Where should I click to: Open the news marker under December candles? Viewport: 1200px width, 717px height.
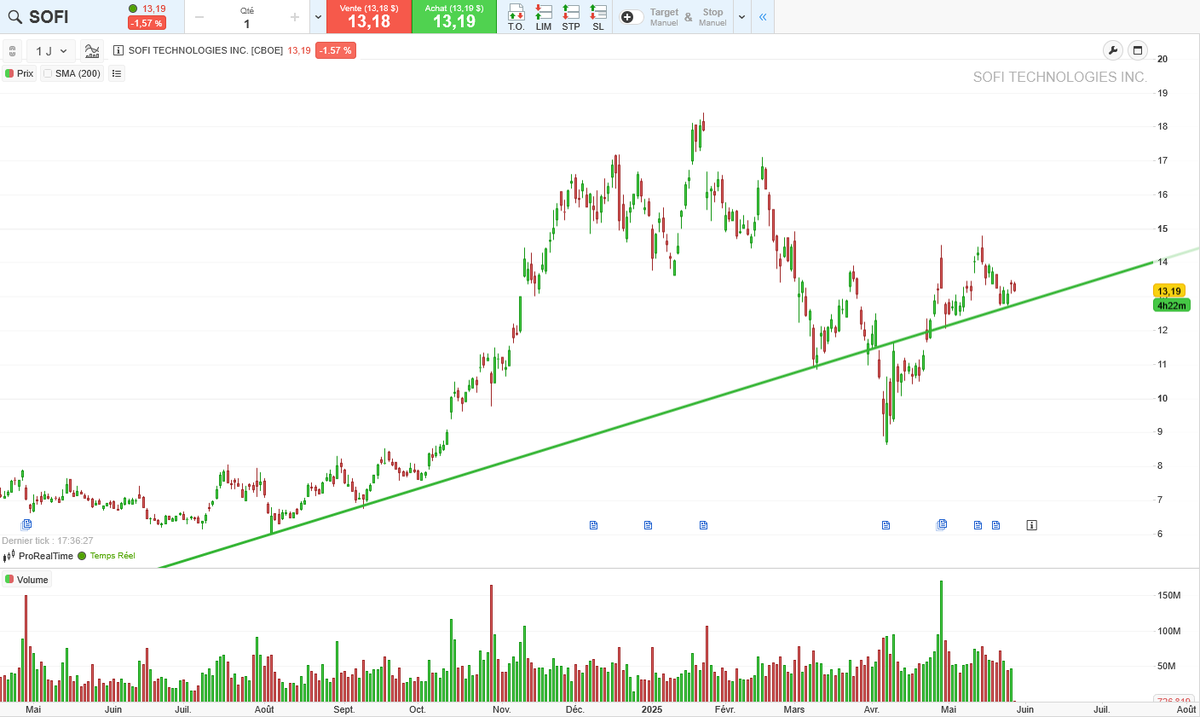(593, 525)
